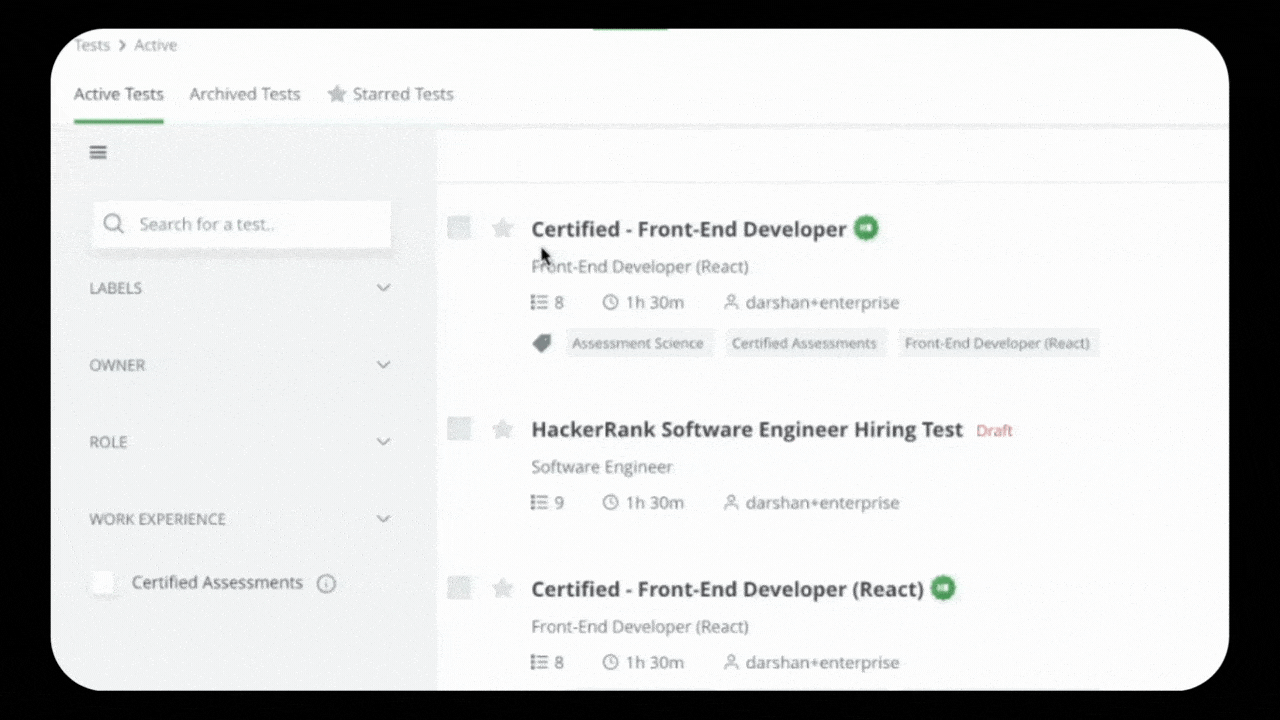Click green badge beside Front-End Developer (React) title

(x=943, y=588)
